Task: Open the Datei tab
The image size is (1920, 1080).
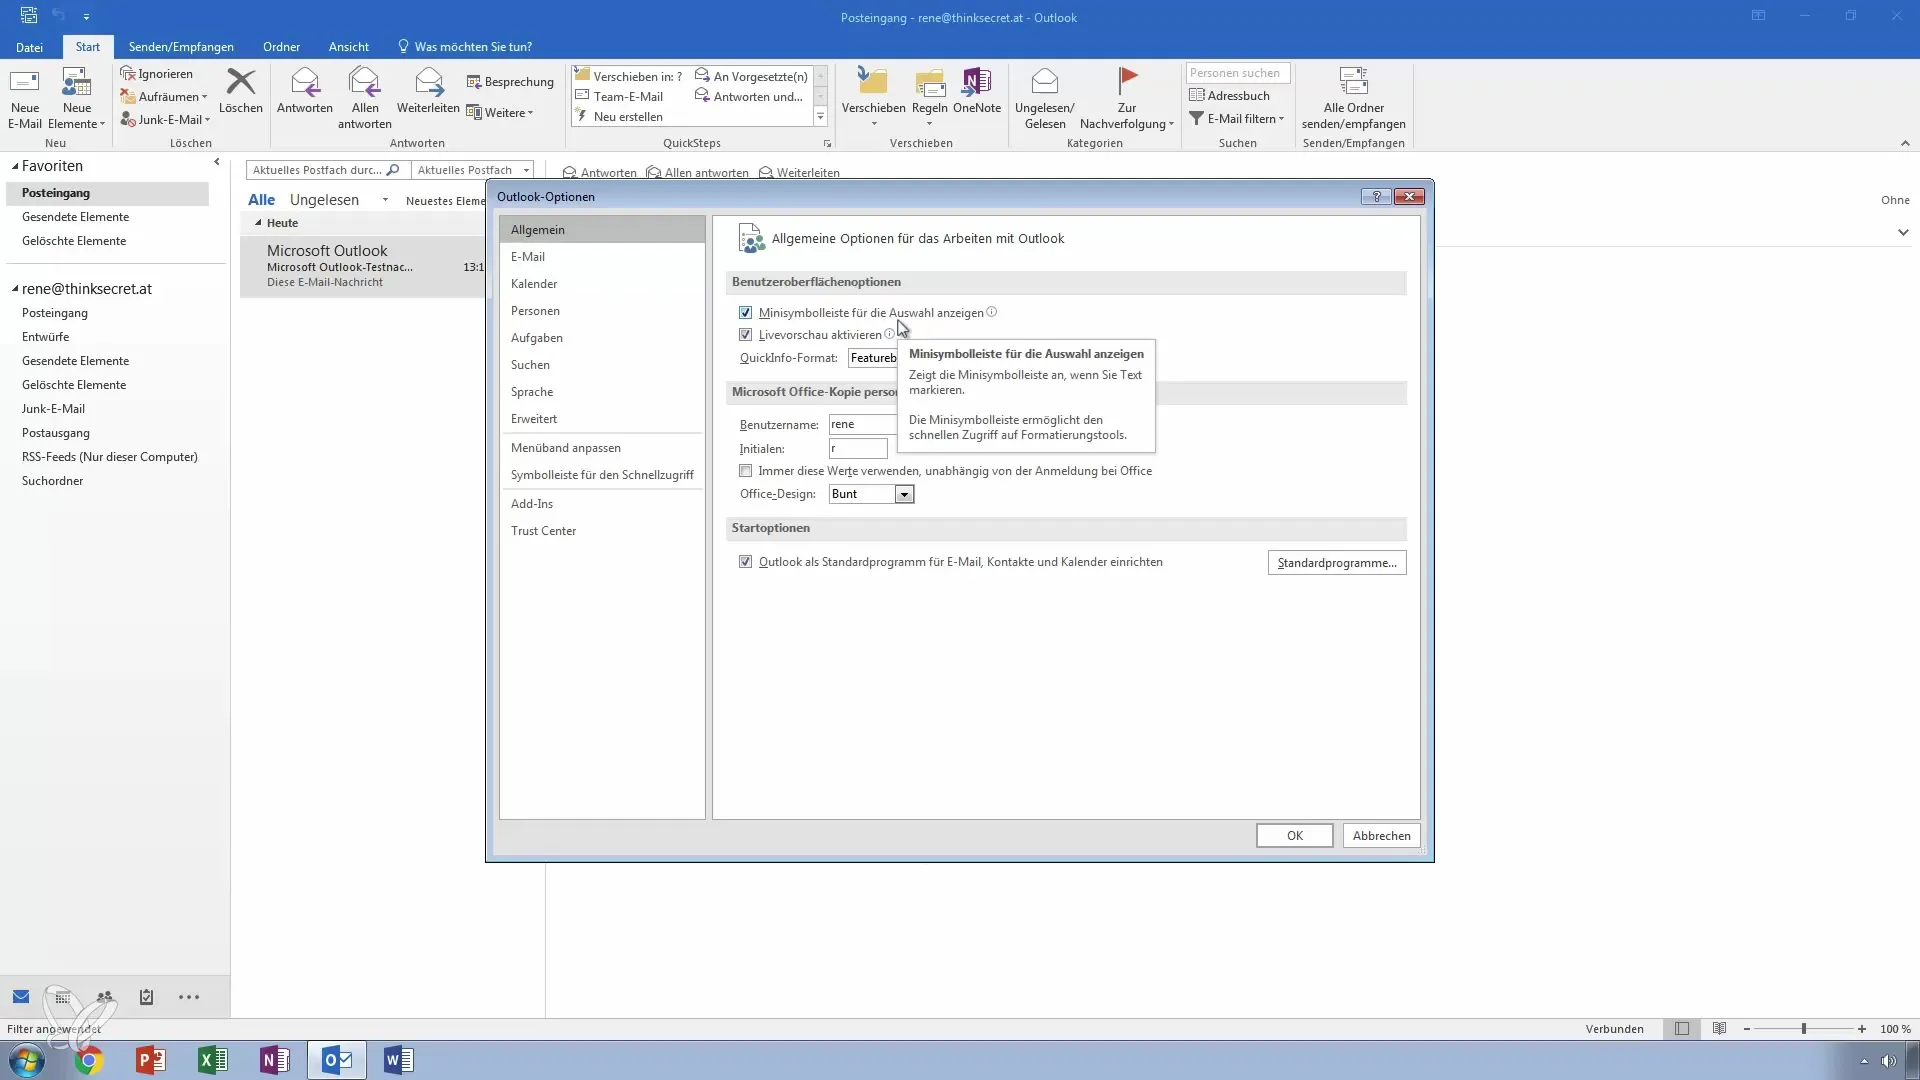Action: [x=29, y=47]
